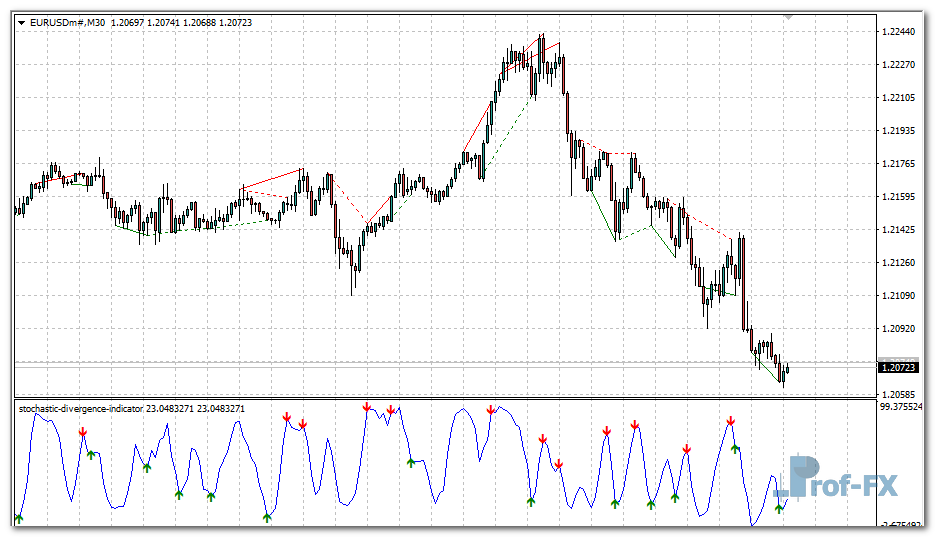This screenshot has width=935, height=537.
Task: Click the Prof-FX watermark logo
Action: (842, 478)
